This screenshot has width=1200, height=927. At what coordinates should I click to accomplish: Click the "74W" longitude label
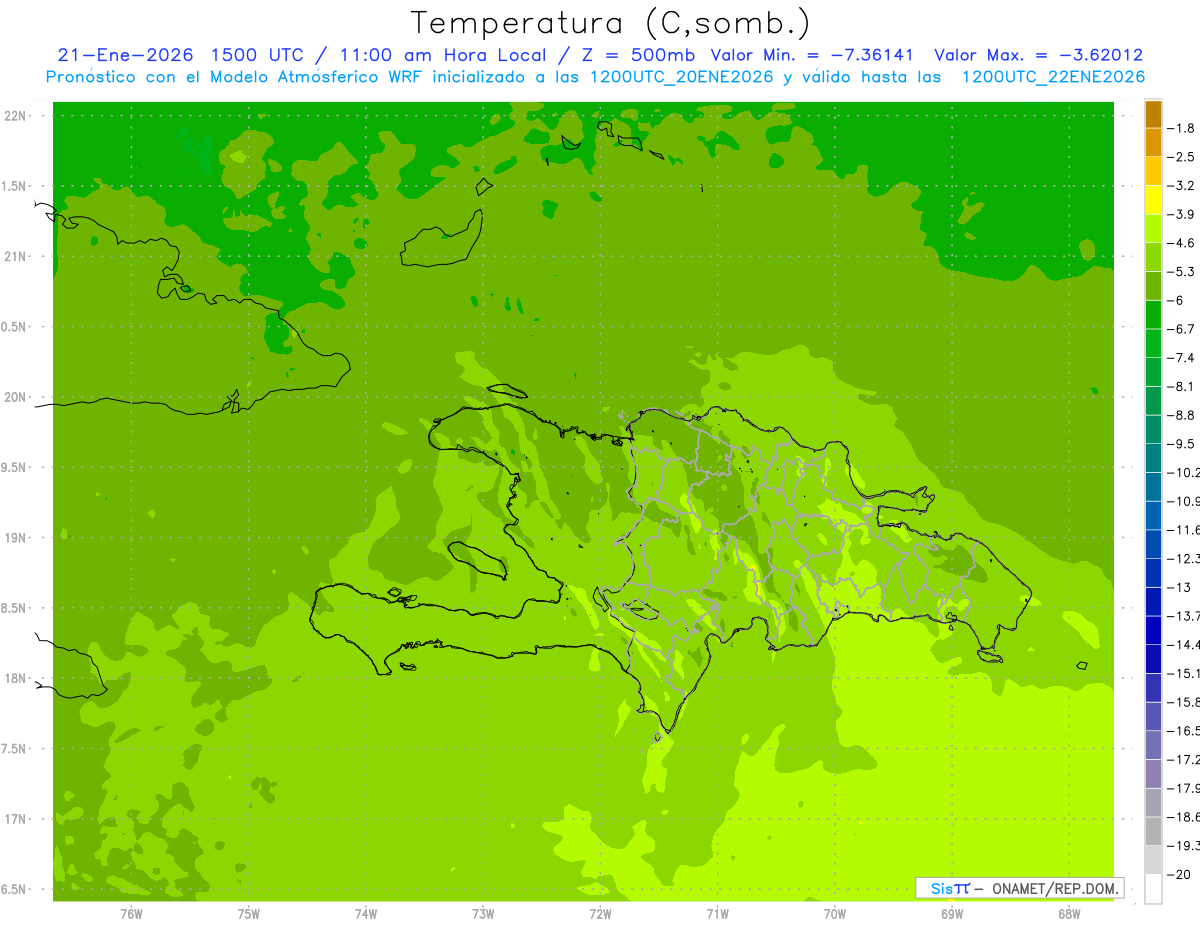(x=365, y=914)
